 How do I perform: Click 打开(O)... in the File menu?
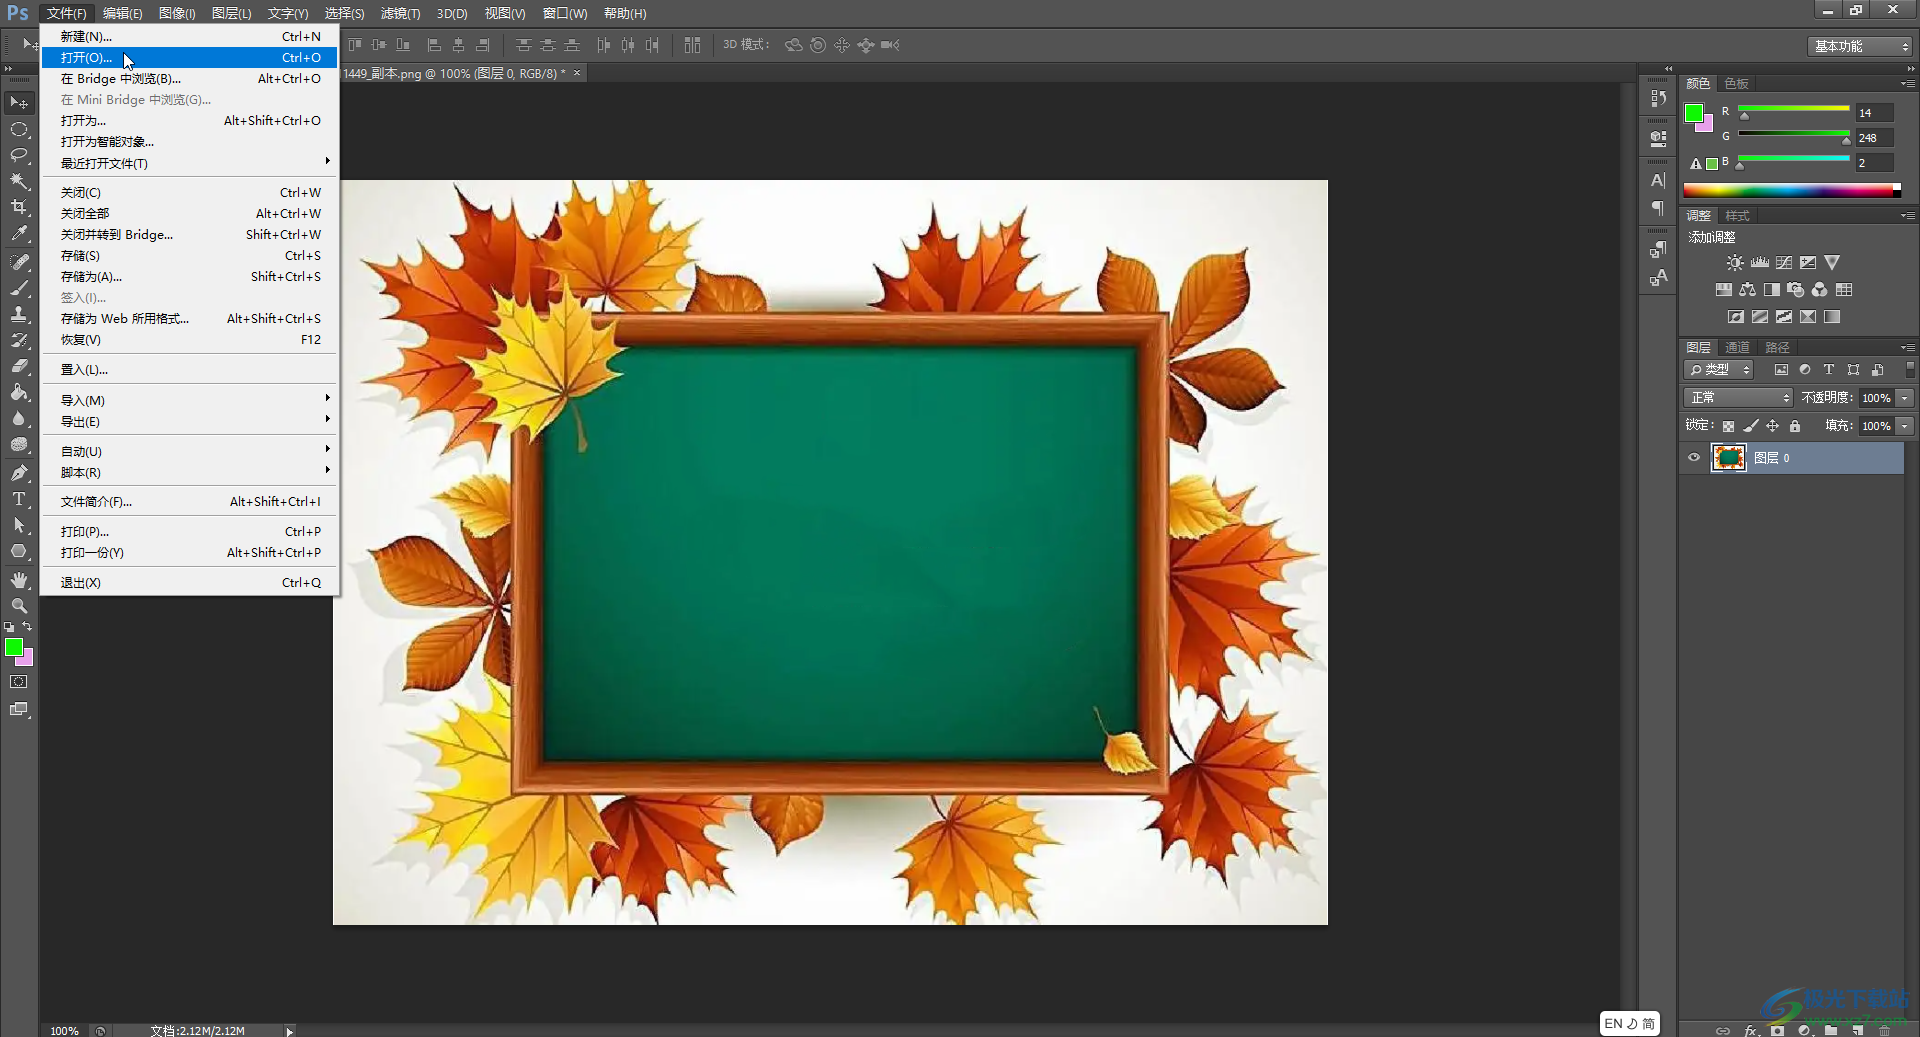190,58
